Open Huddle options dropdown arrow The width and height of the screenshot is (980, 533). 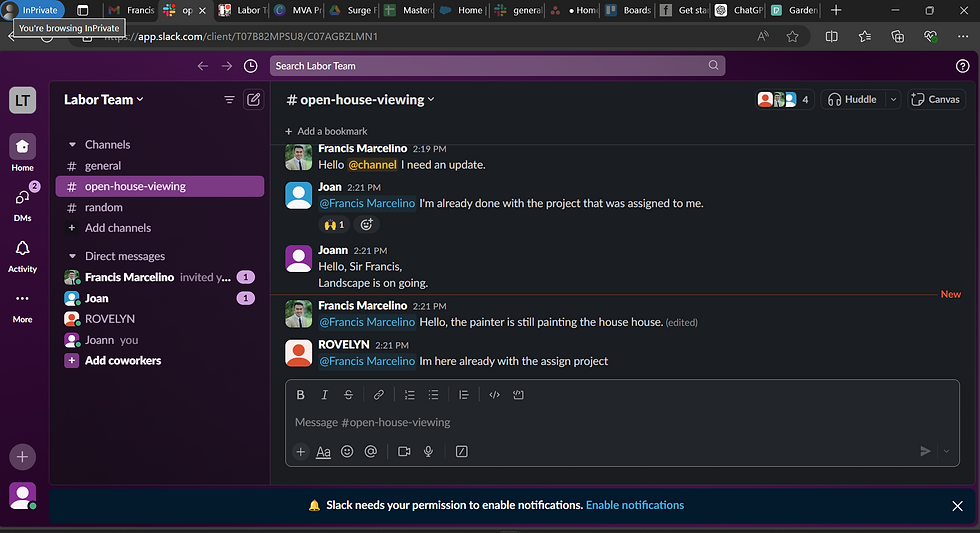click(x=893, y=99)
